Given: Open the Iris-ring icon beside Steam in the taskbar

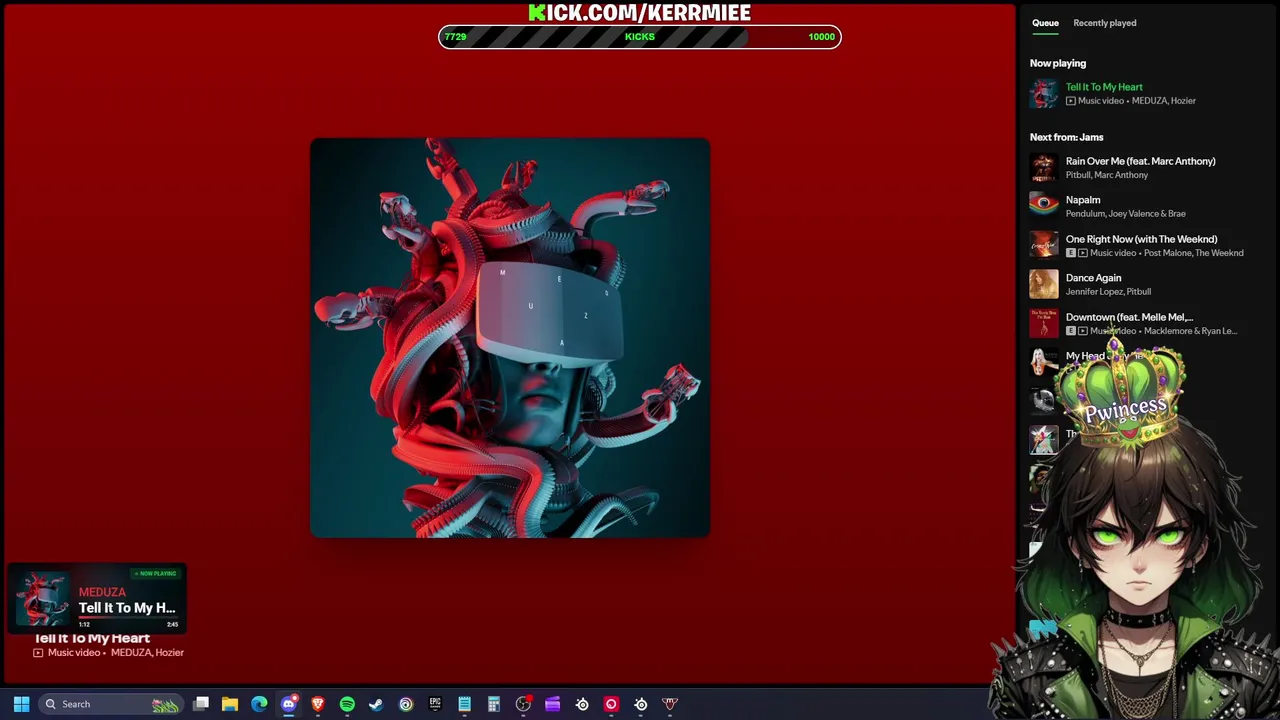Looking at the screenshot, I should (x=406, y=704).
